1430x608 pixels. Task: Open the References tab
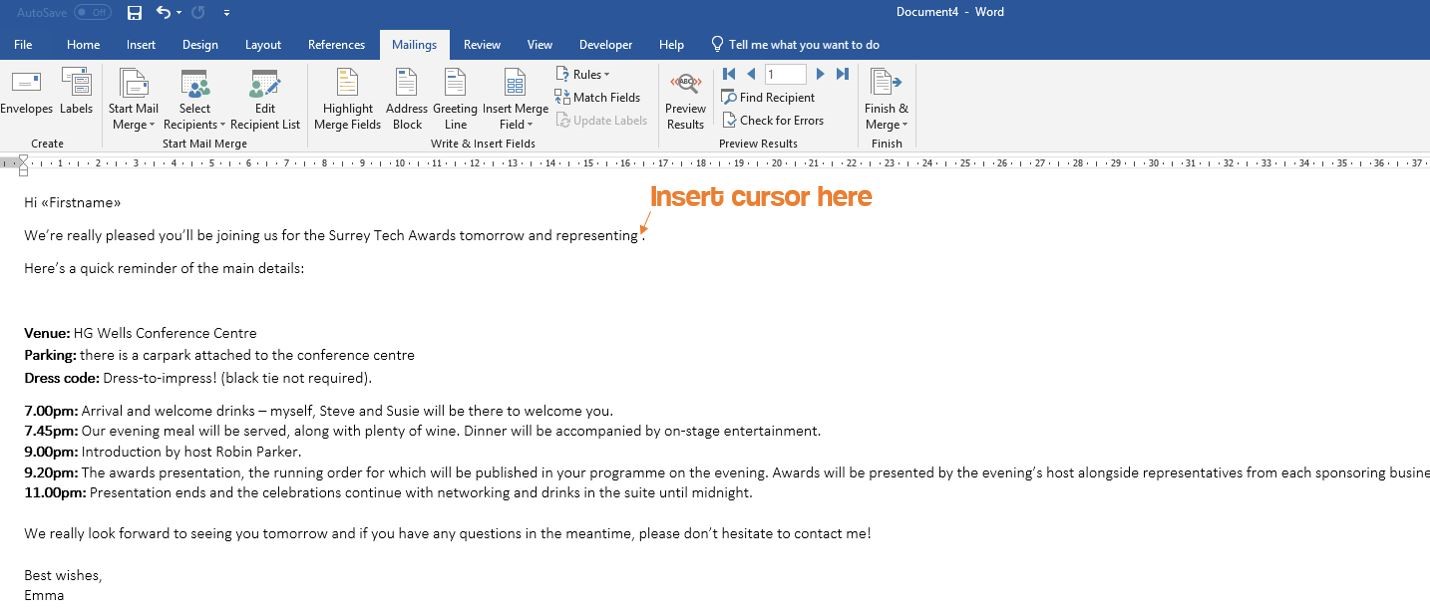point(336,44)
